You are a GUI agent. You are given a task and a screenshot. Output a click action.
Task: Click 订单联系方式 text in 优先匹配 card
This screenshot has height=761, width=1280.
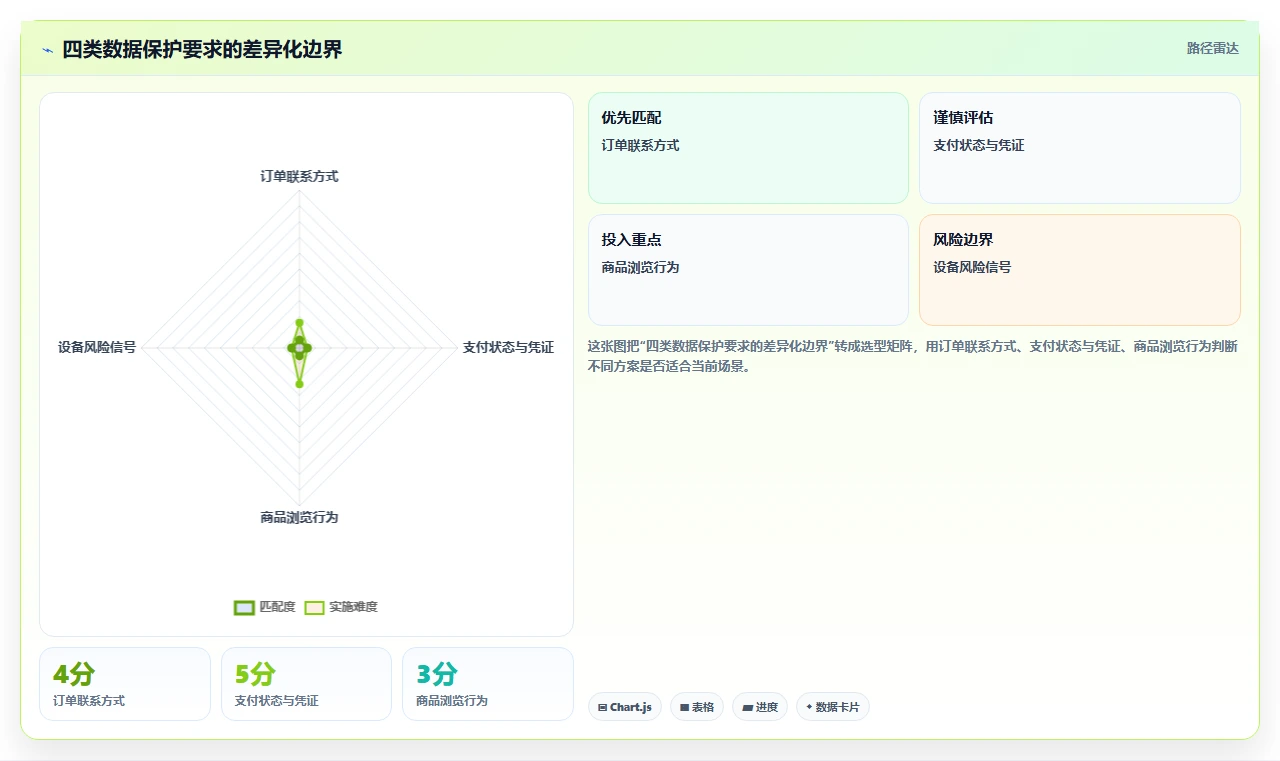point(640,145)
